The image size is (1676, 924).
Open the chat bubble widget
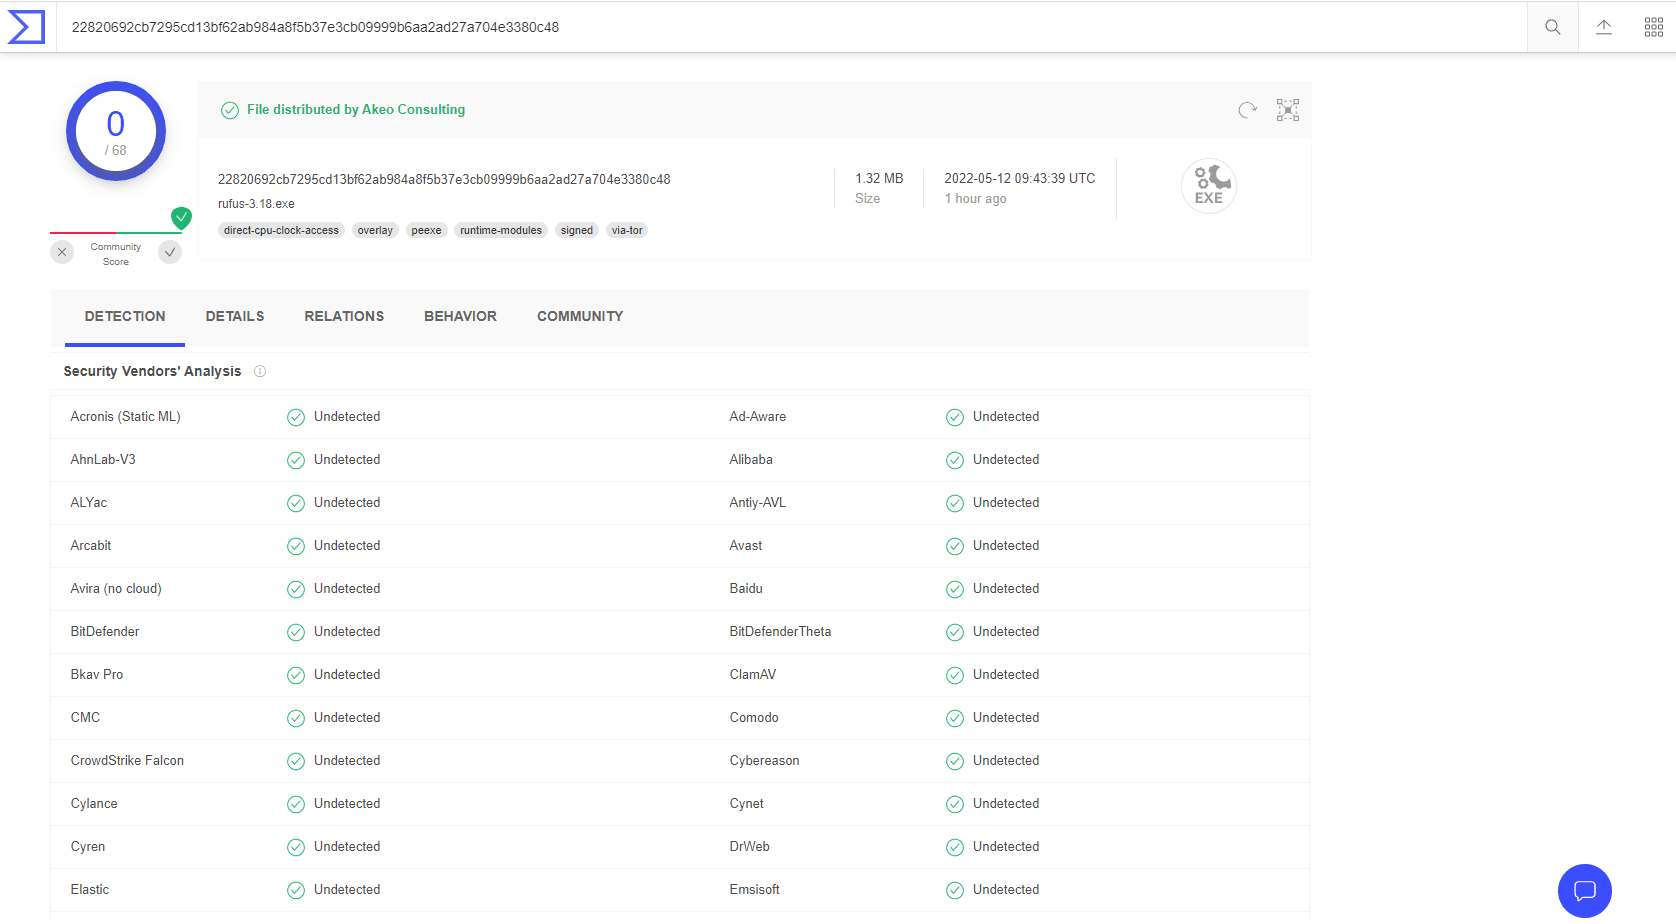[x=1584, y=890]
